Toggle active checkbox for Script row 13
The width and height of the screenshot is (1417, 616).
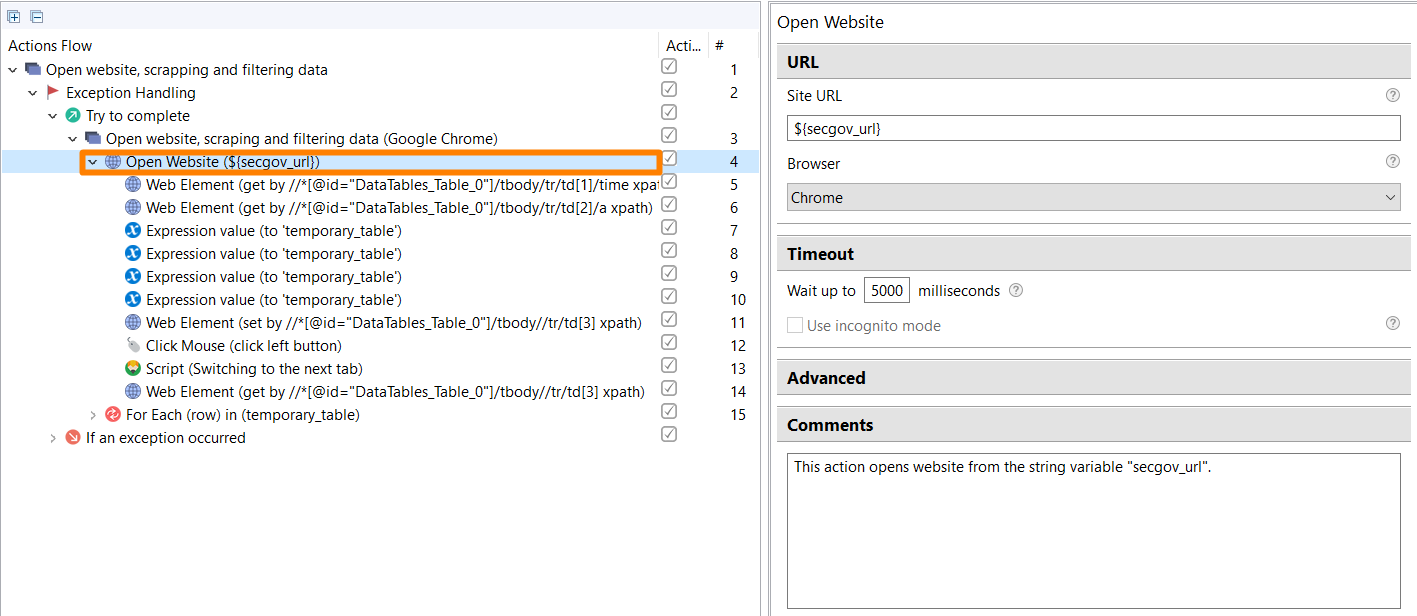click(669, 365)
